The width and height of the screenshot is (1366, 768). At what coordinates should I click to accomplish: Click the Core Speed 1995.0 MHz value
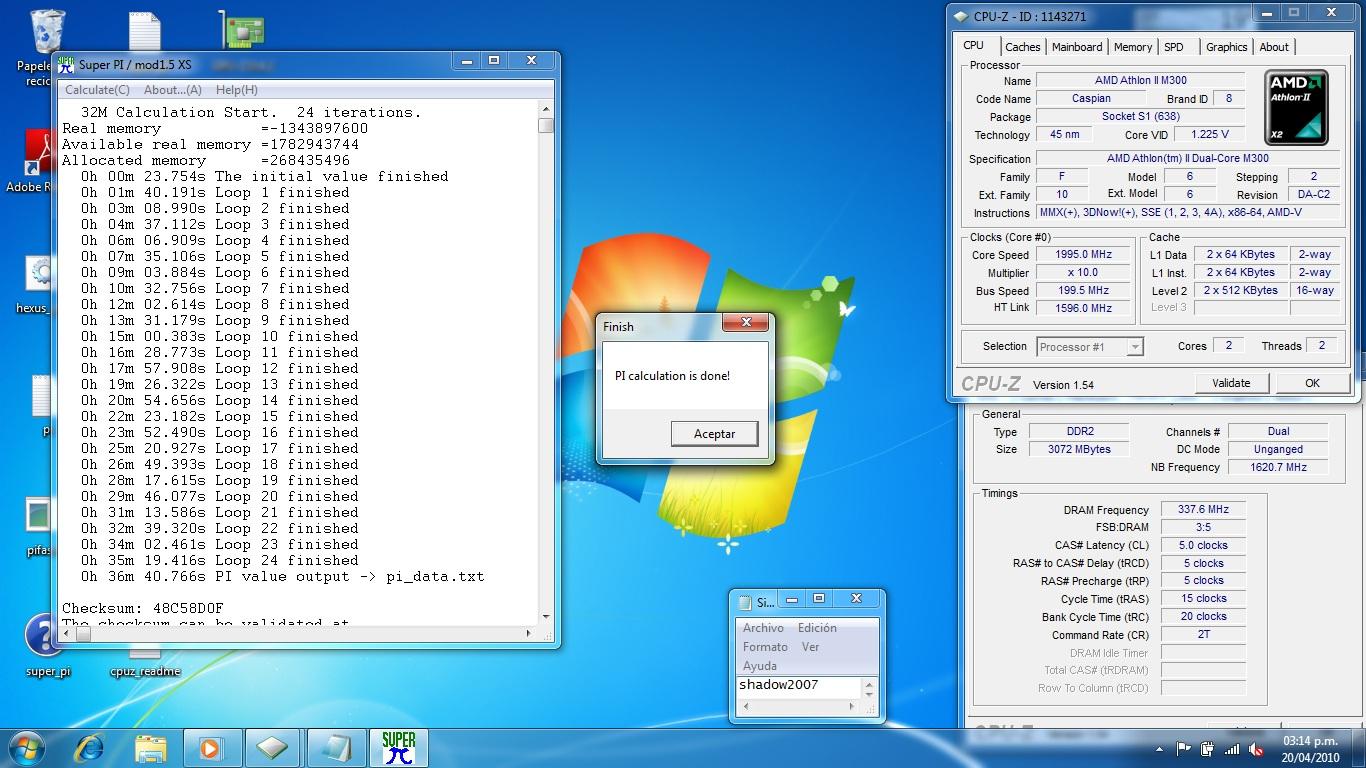tap(1082, 255)
